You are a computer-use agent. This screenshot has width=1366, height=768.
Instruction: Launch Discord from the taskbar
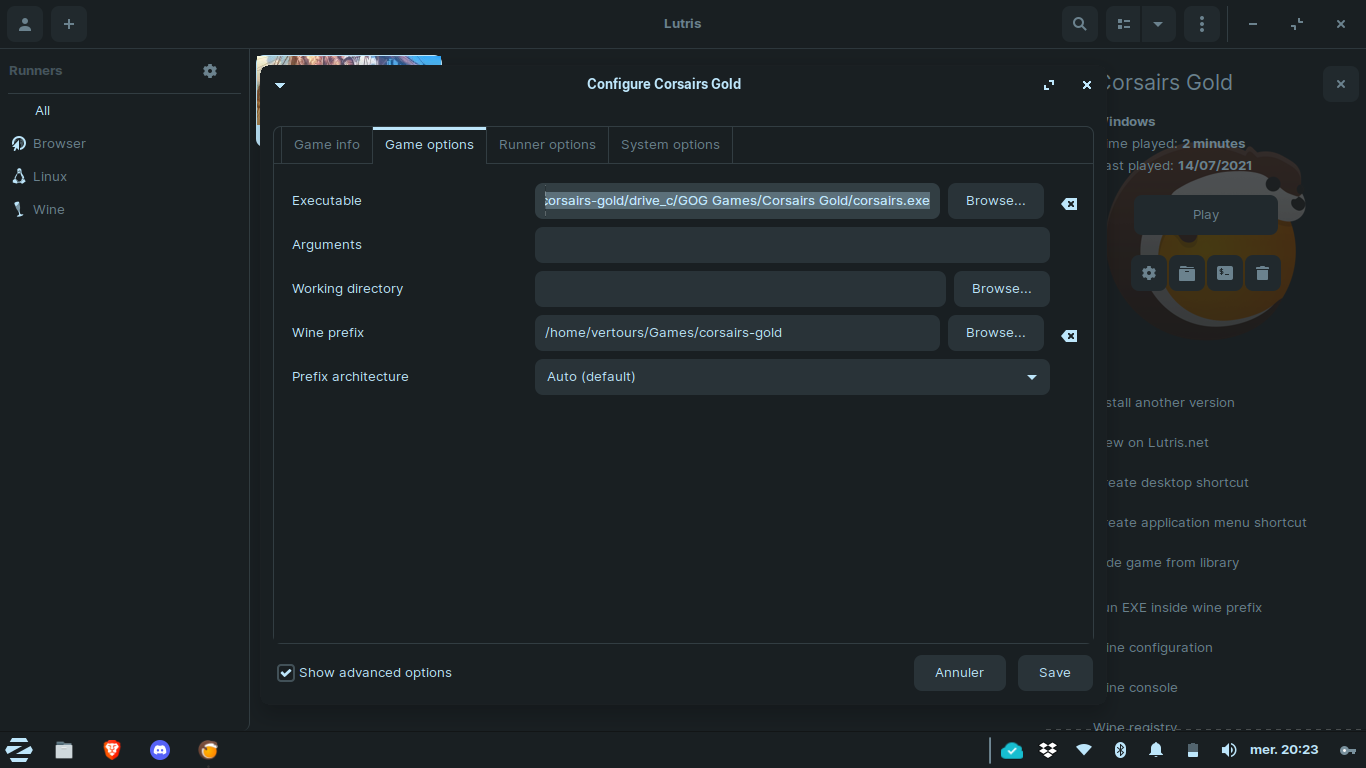[x=159, y=750]
